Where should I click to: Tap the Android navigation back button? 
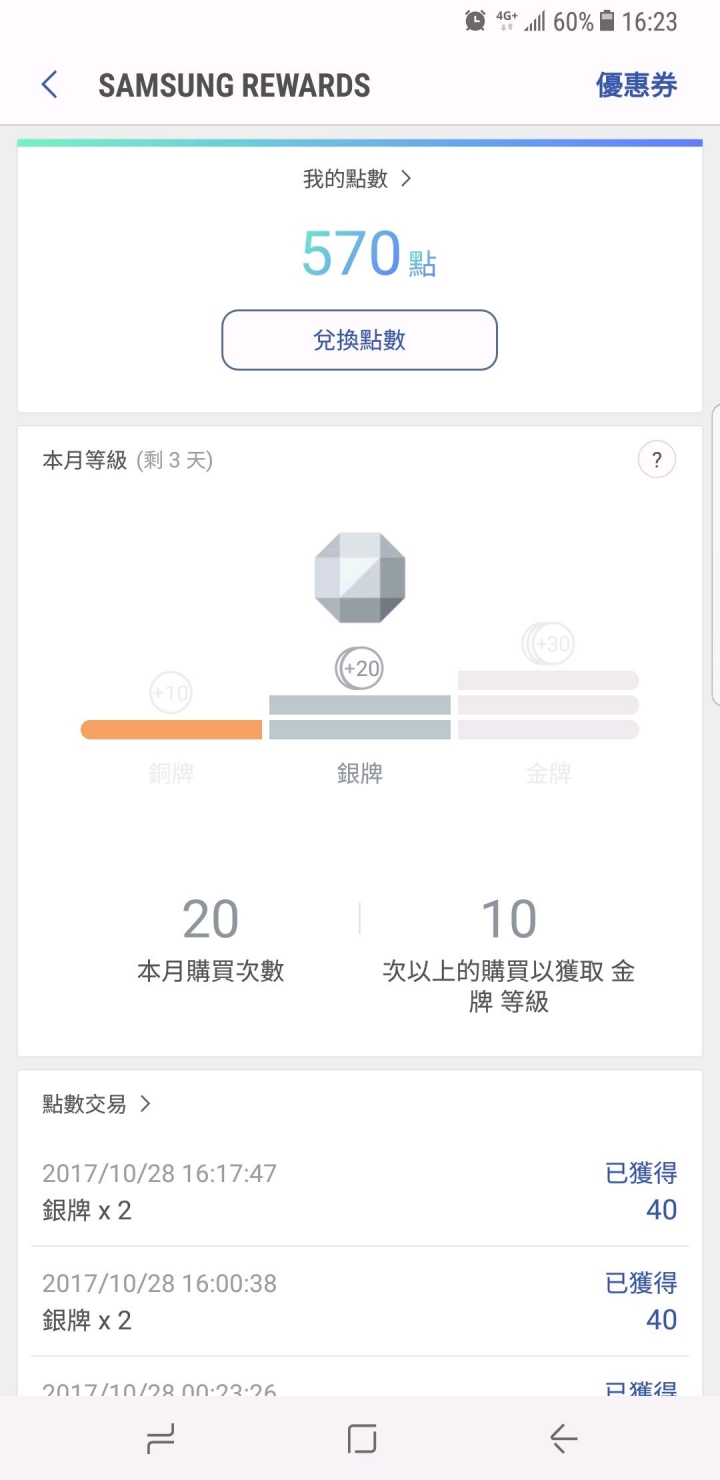tap(563, 1439)
